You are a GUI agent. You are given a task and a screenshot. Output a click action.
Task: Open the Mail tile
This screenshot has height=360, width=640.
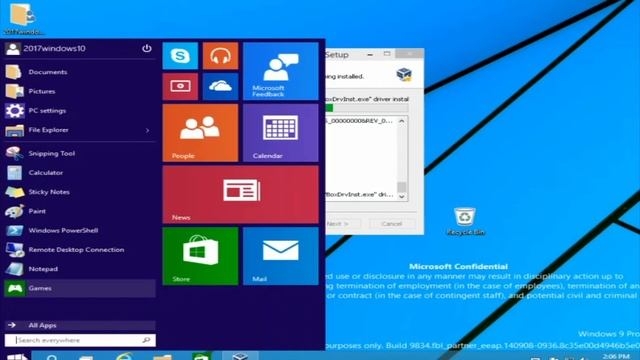[x=280, y=256]
